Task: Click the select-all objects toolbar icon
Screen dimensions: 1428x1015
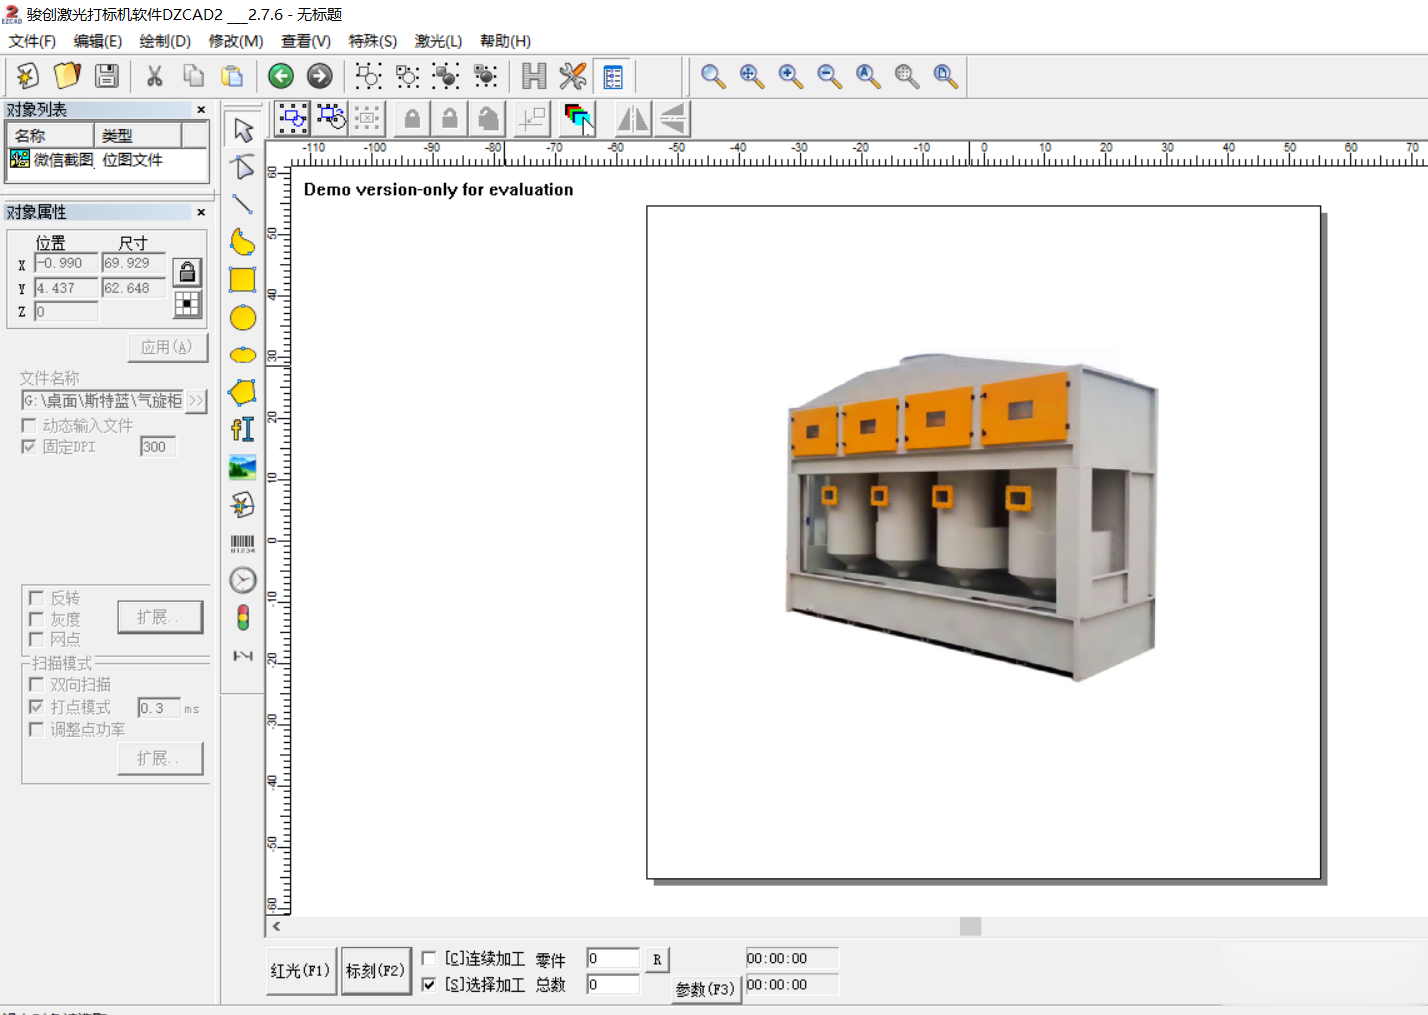Action: pos(292,119)
